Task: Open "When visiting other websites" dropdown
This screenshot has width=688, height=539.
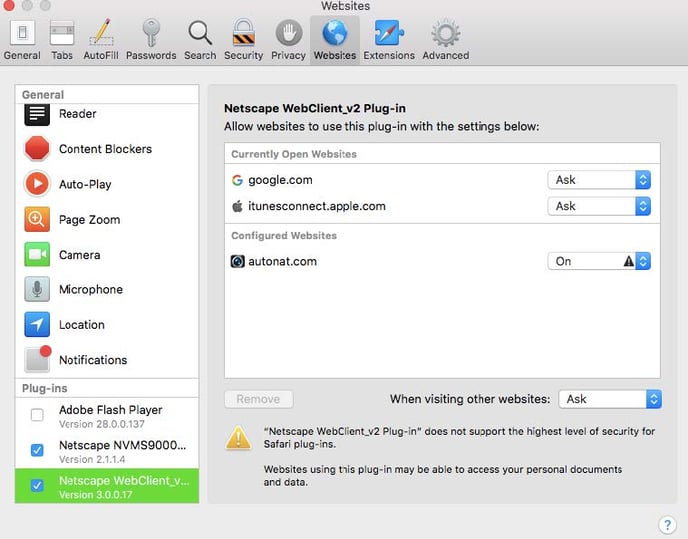Action: [x=609, y=399]
